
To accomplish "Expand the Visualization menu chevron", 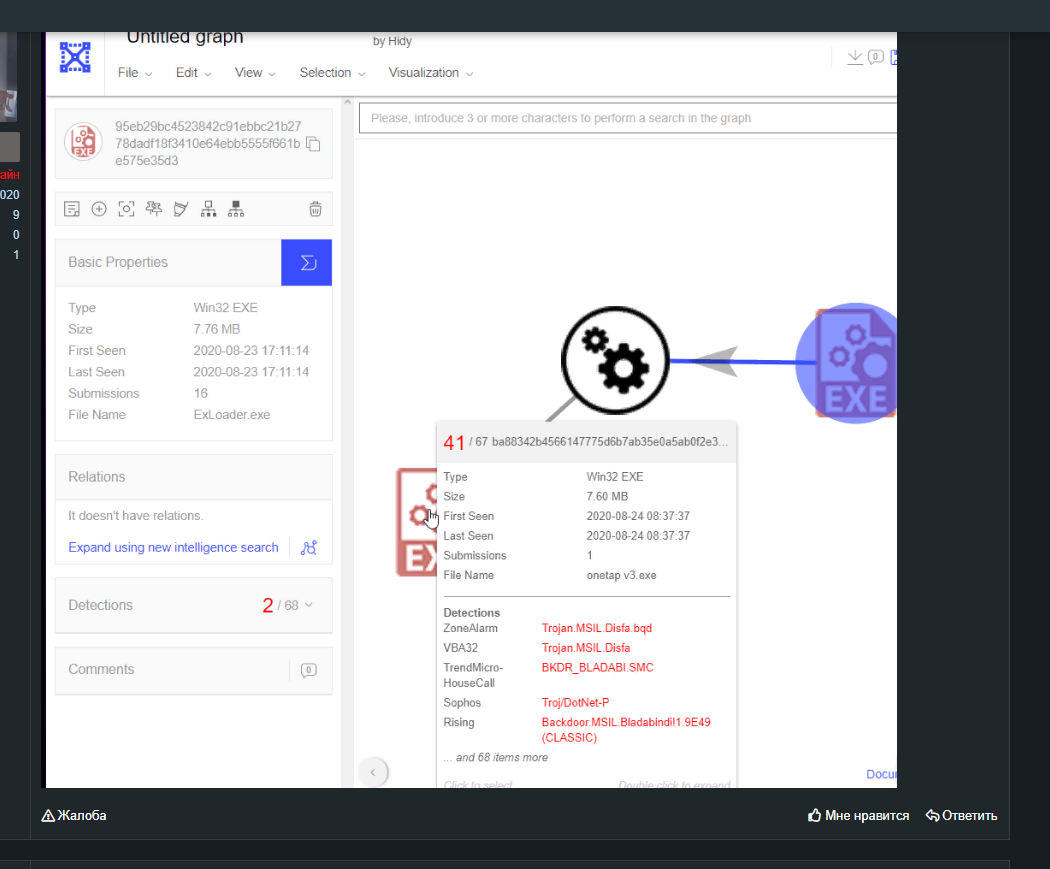I will click(x=469, y=74).
